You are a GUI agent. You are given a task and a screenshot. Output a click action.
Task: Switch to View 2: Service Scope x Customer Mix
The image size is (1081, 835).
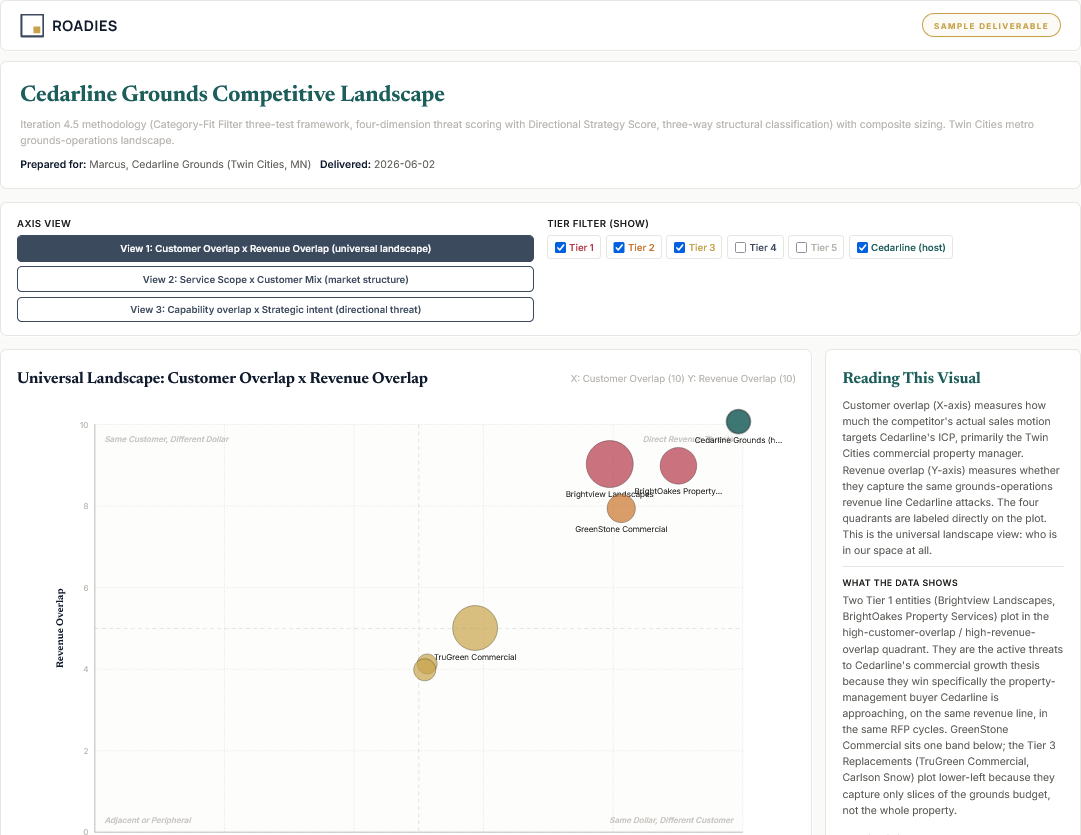tap(275, 279)
